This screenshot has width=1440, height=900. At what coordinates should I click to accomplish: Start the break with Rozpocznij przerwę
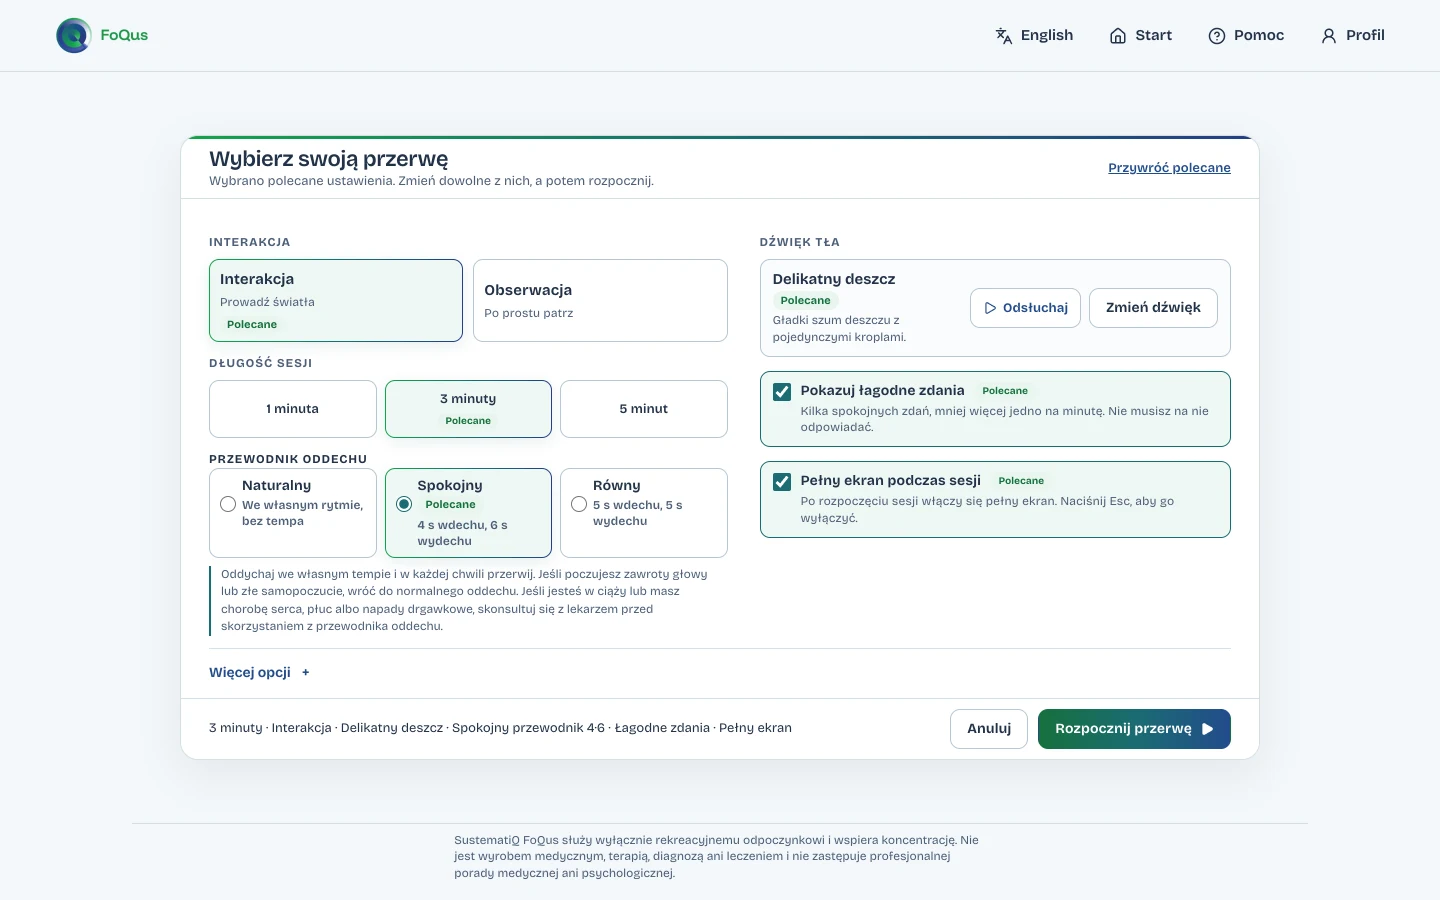pos(1134,729)
